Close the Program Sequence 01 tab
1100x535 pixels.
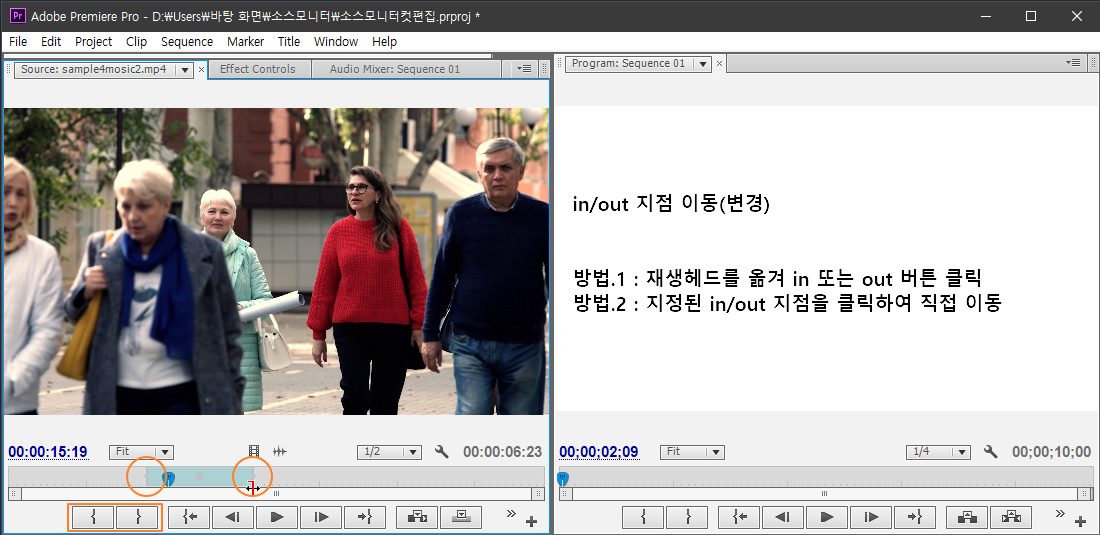click(x=719, y=64)
